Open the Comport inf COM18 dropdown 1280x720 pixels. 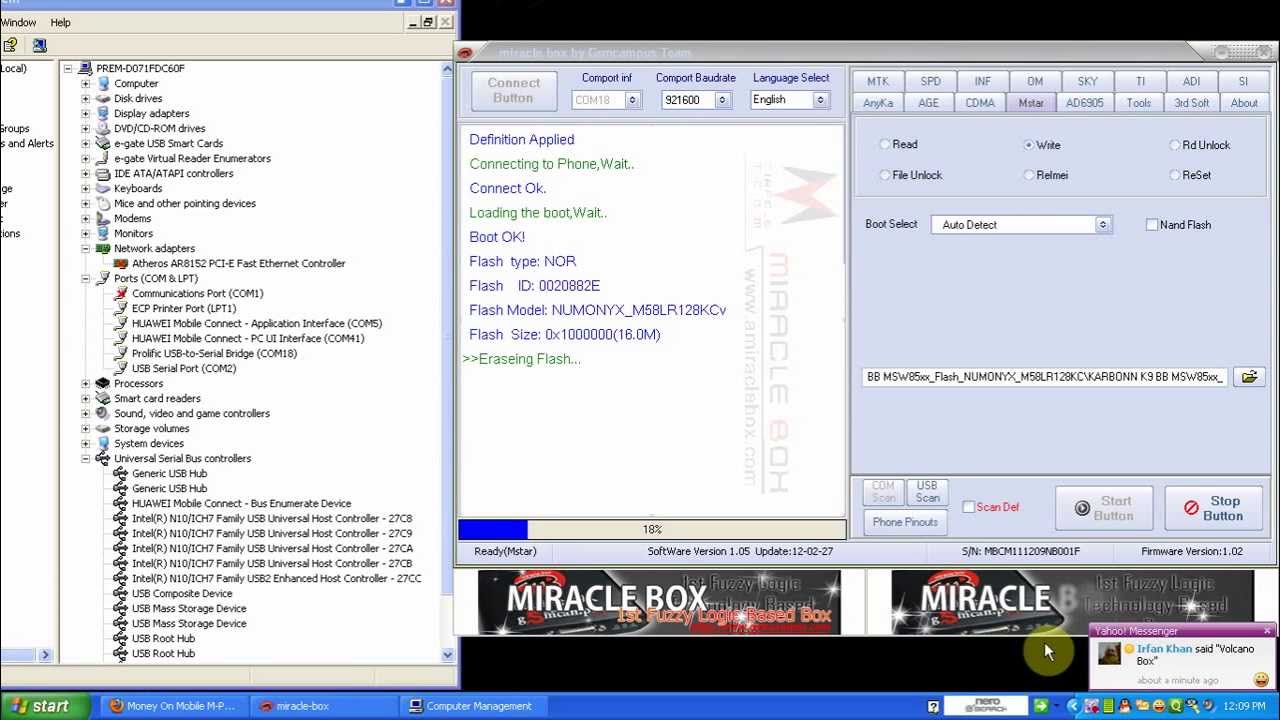tap(632, 100)
